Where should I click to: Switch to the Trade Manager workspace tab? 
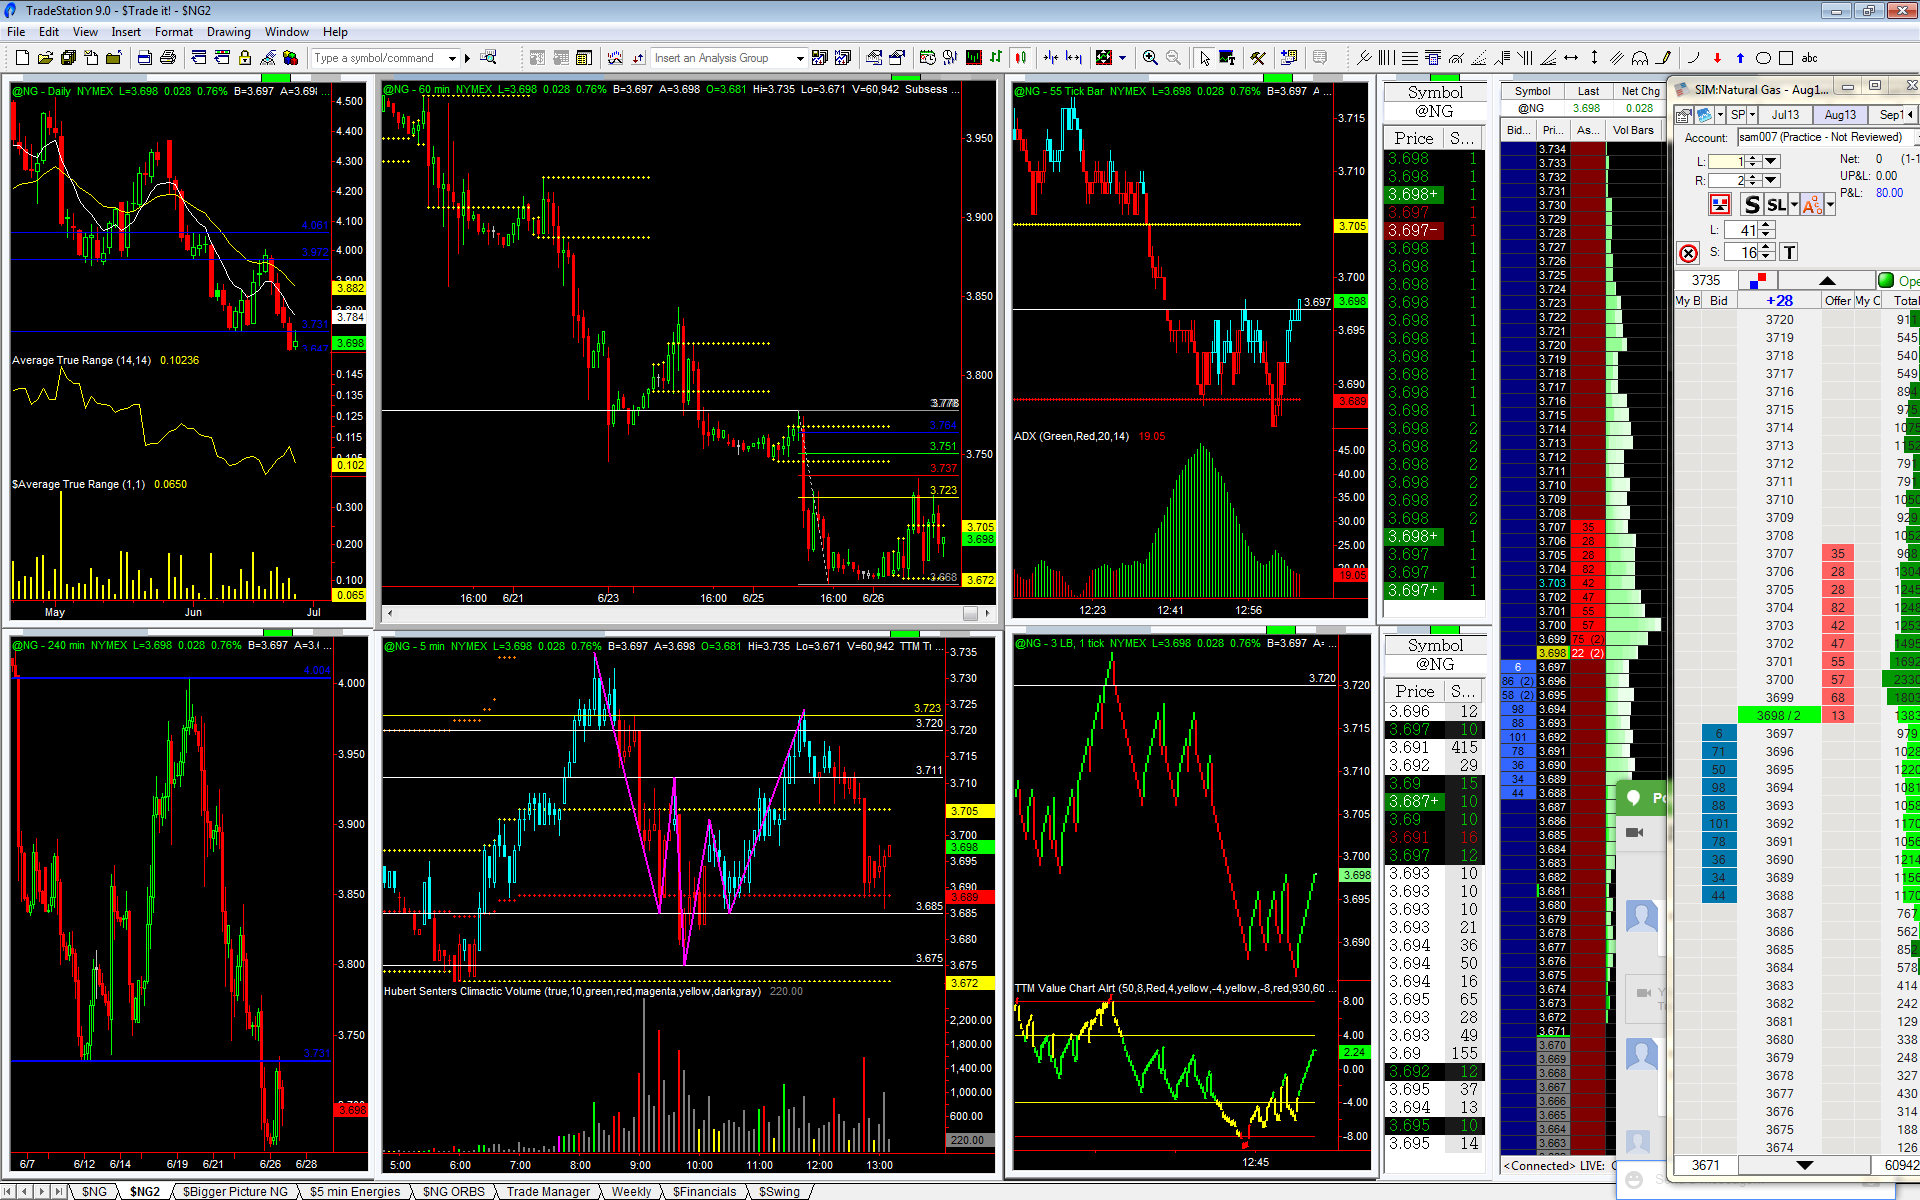click(x=548, y=1191)
